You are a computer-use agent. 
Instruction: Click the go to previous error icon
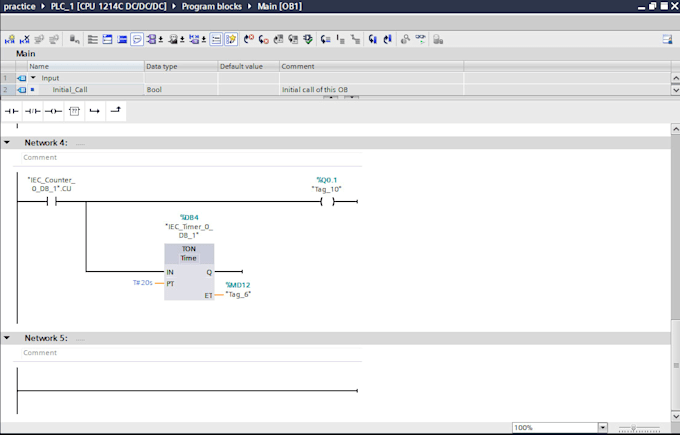[x=263, y=40]
